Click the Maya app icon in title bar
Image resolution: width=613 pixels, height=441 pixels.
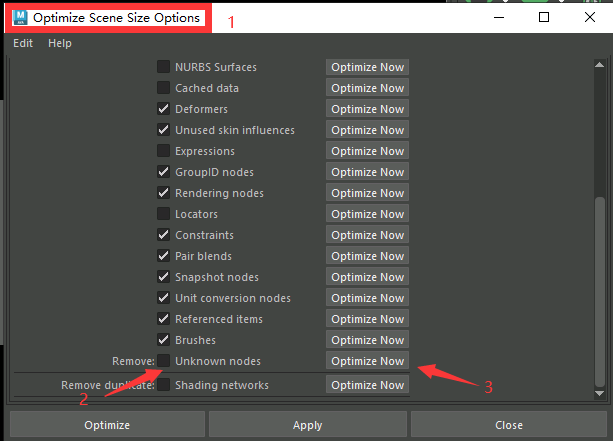point(19,18)
